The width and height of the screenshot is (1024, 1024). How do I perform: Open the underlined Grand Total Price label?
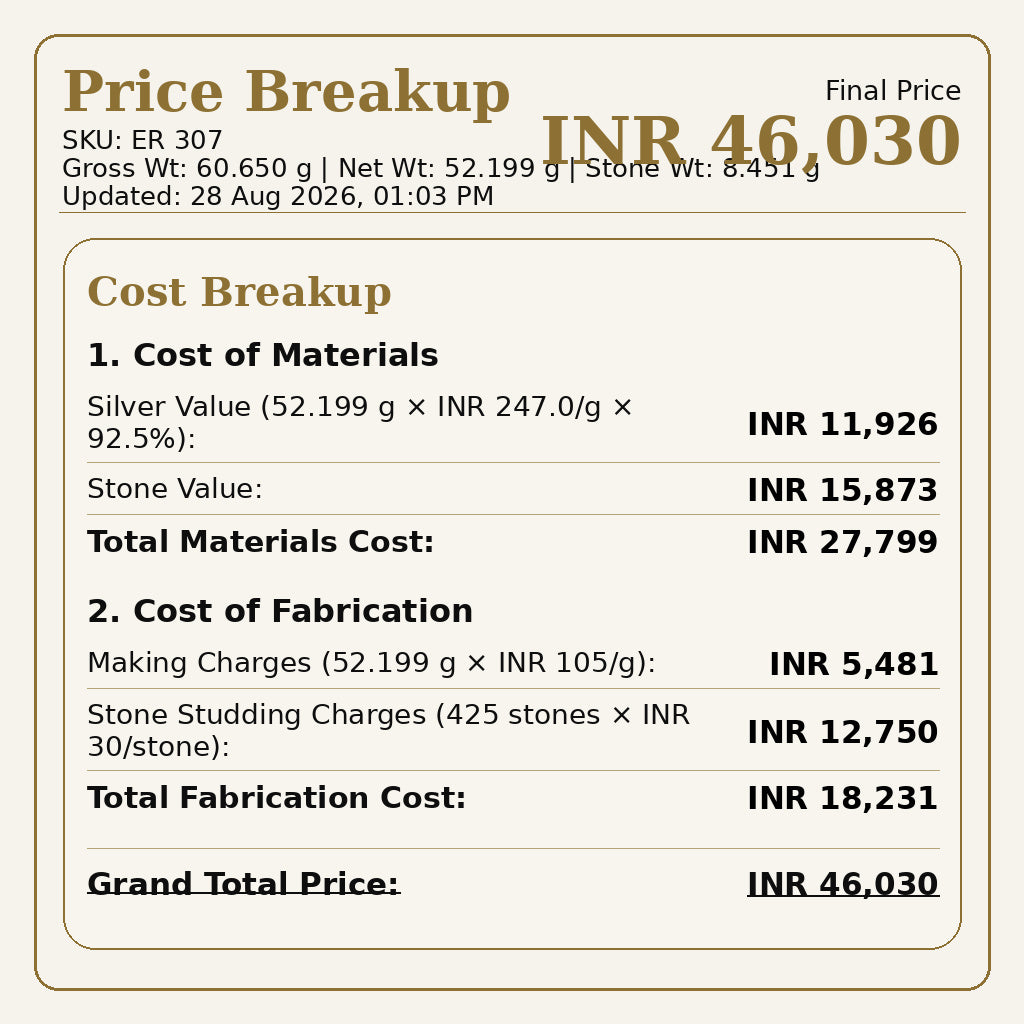(x=243, y=884)
